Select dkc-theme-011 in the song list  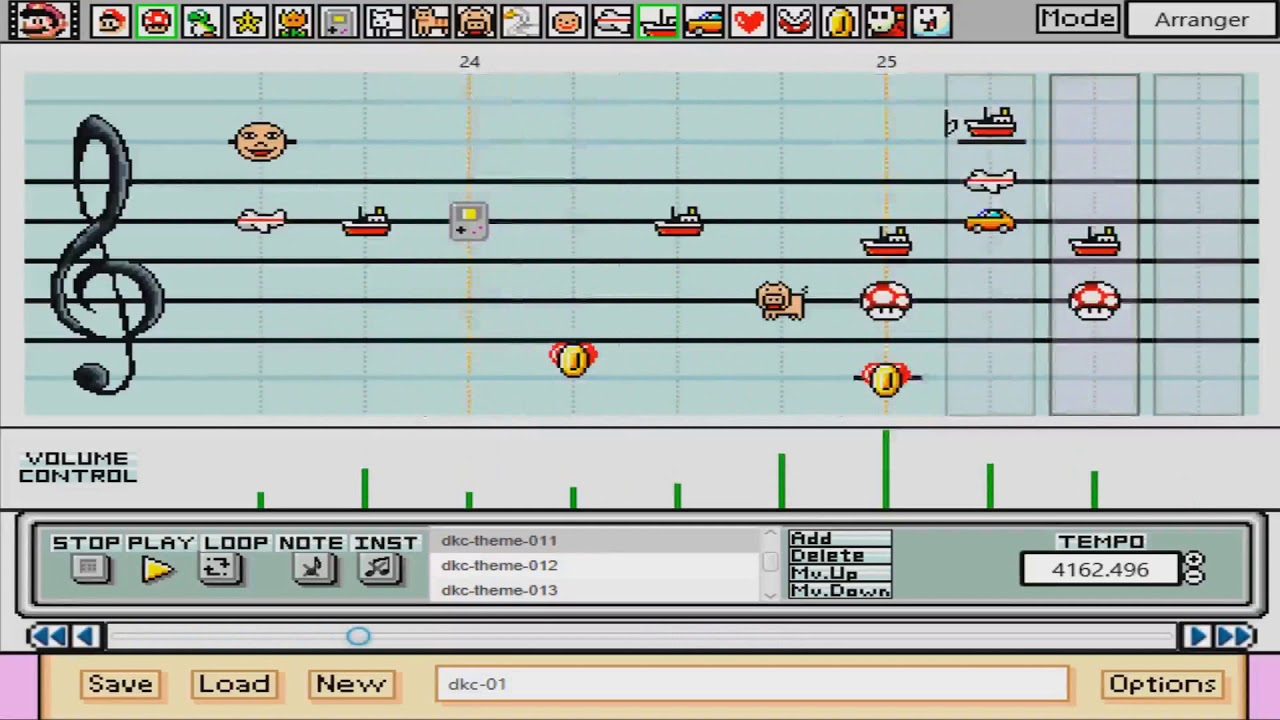click(596, 540)
